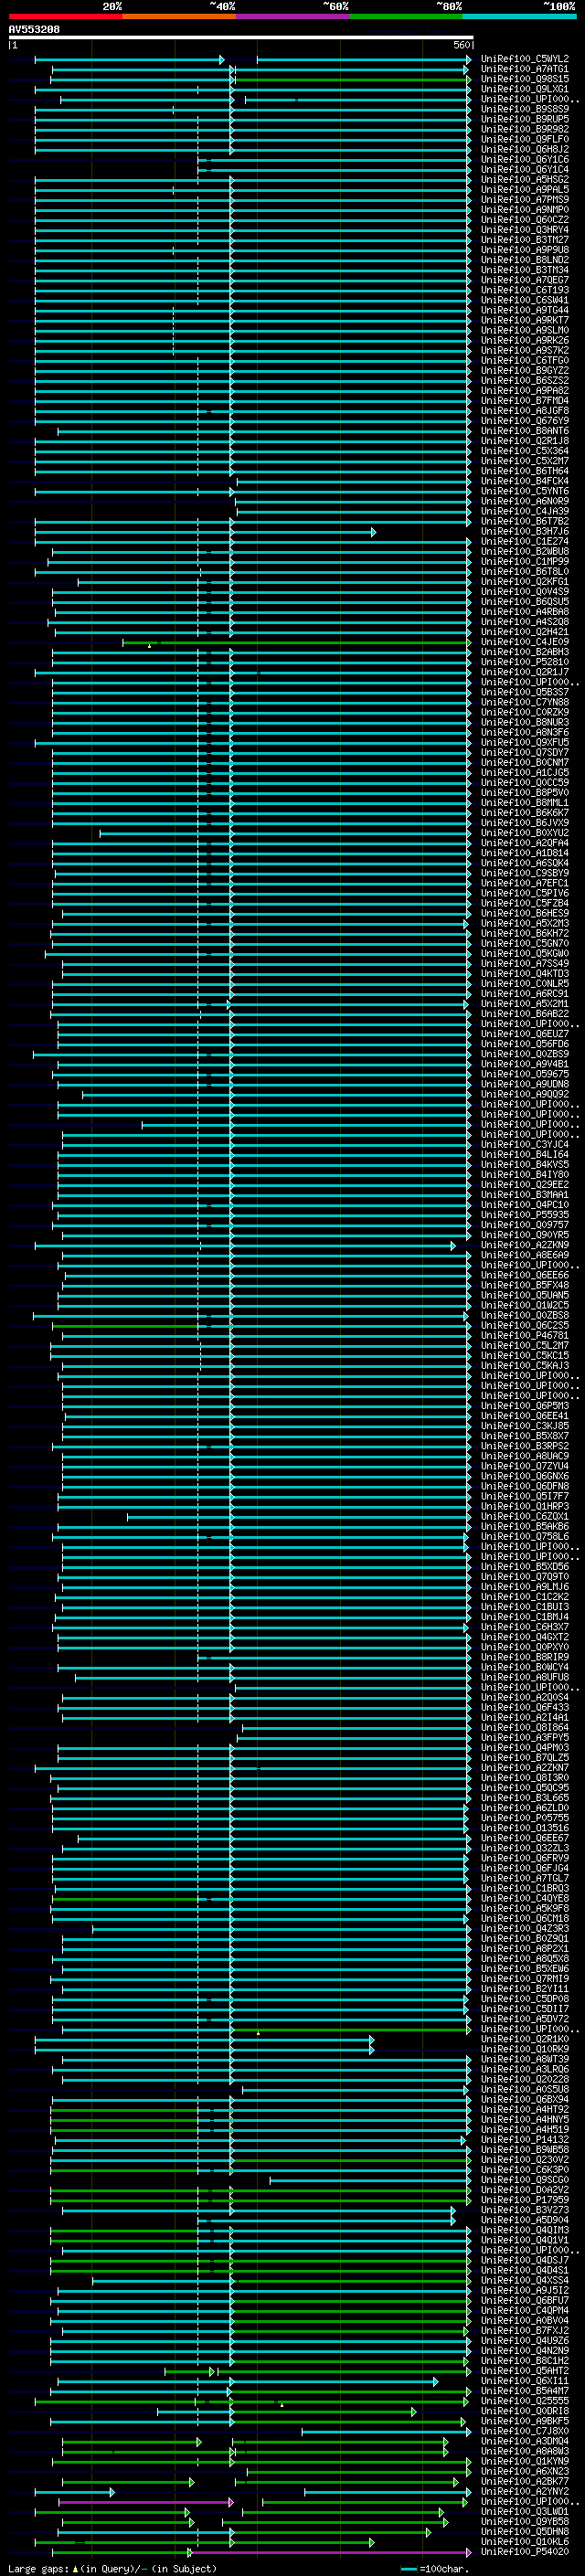Open hit UniRef100_Q7ZYU4
Viewport: 585px width, 2576px height.
pos(525,1465)
